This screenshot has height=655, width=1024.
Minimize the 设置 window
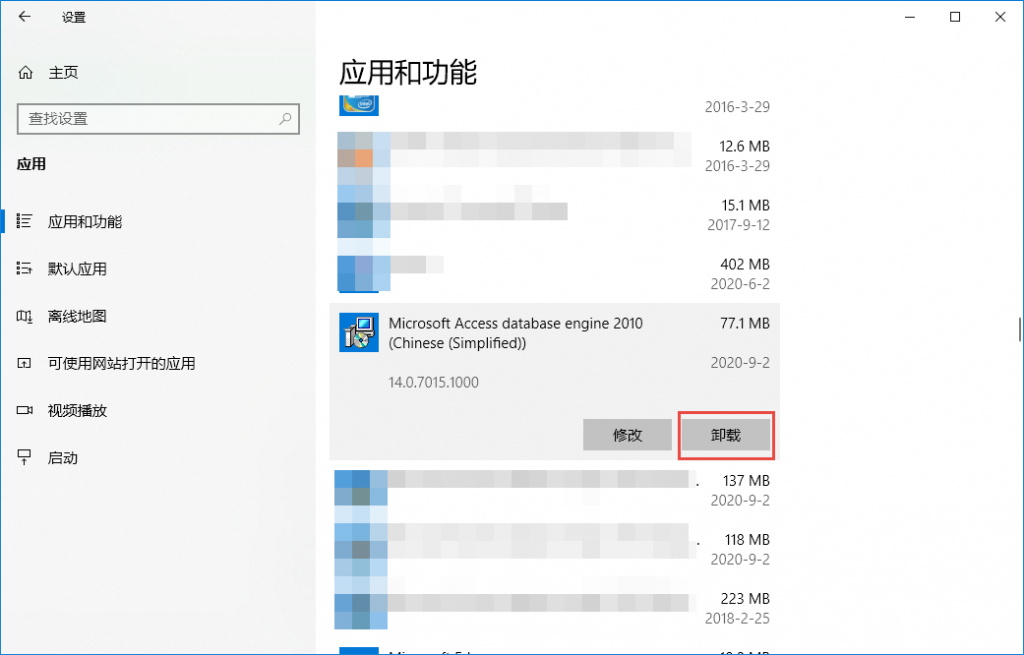coord(910,17)
